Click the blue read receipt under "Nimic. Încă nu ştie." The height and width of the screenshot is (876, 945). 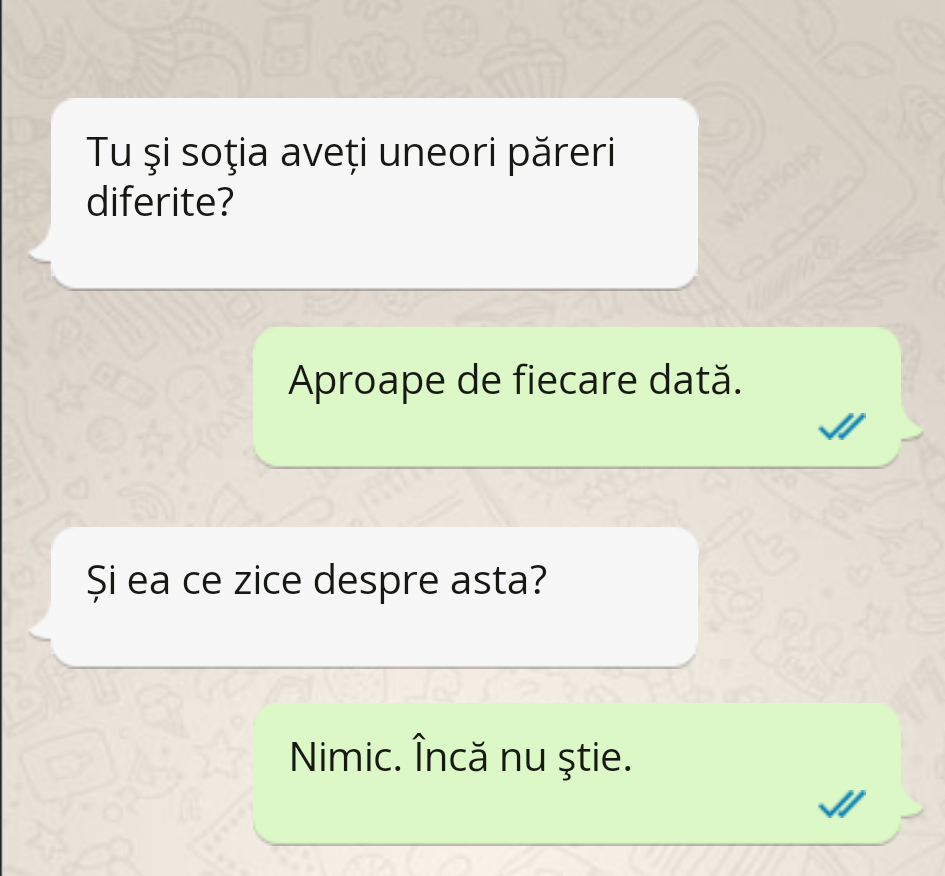pos(842,804)
